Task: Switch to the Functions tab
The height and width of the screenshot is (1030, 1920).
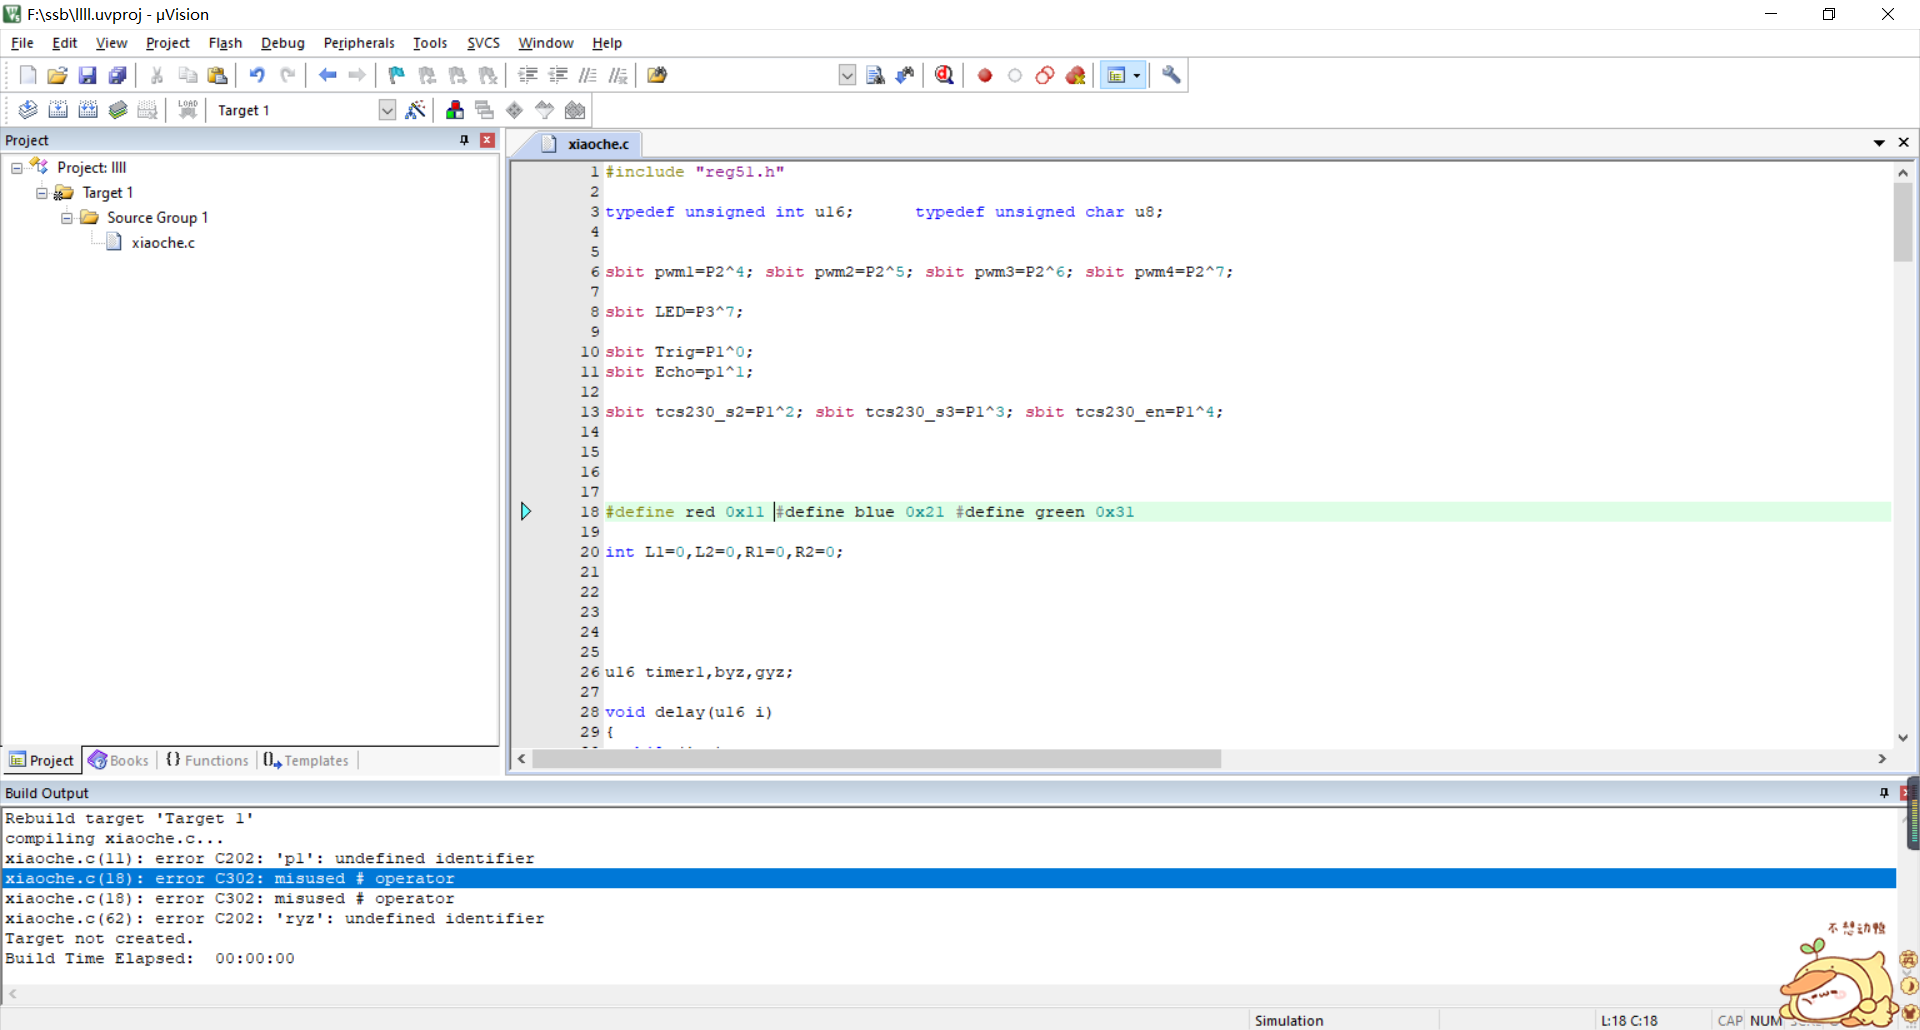Action: click(x=207, y=760)
